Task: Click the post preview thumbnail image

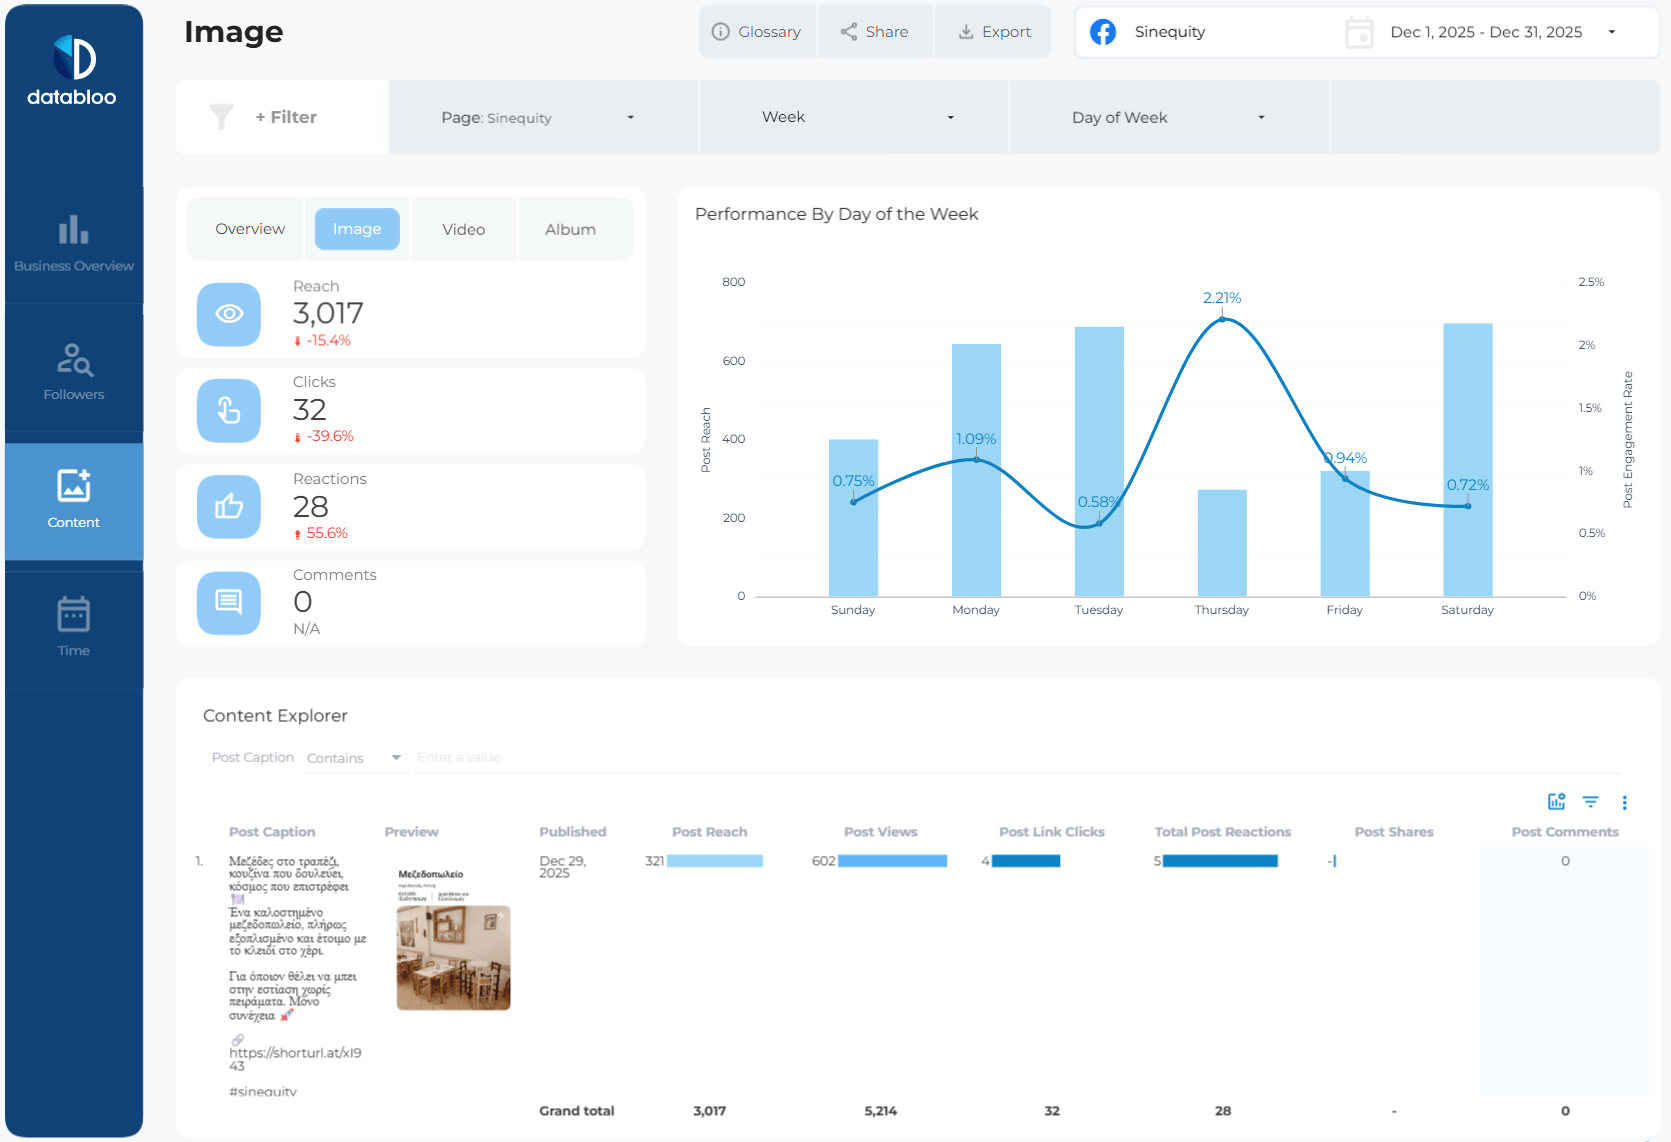Action: 453,957
